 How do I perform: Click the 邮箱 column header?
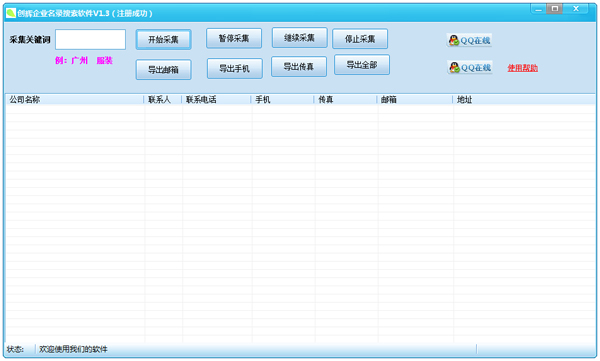click(x=415, y=100)
